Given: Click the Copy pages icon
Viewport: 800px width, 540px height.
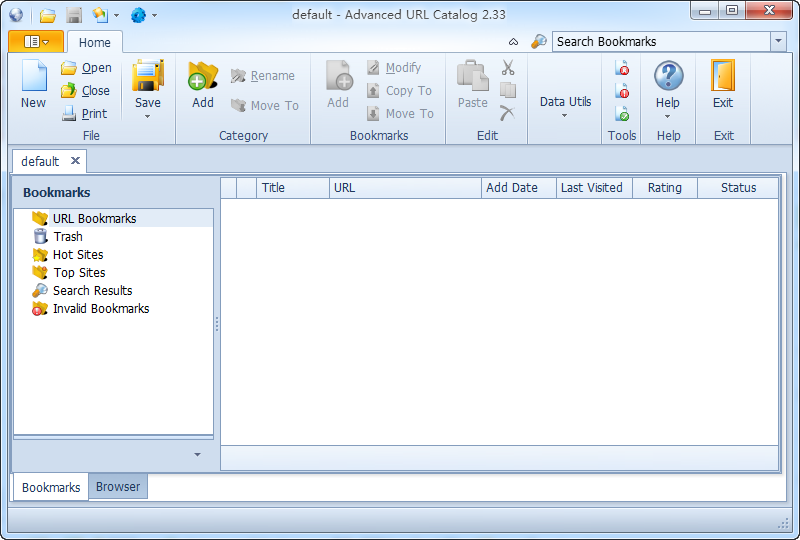Looking at the screenshot, I should [x=508, y=90].
